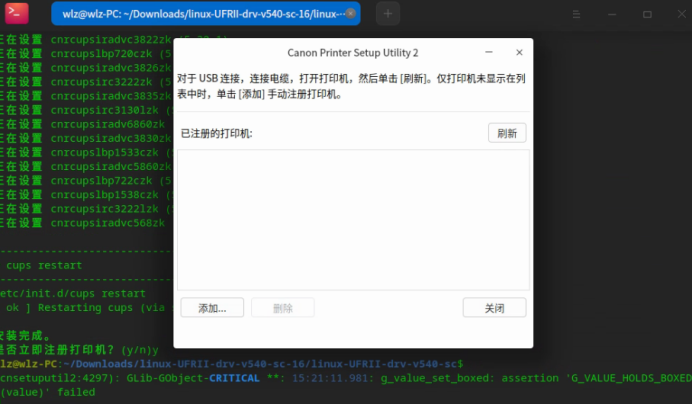This screenshot has height=405, width=692.
Task: Click the 关闭 close button
Action: click(x=494, y=308)
